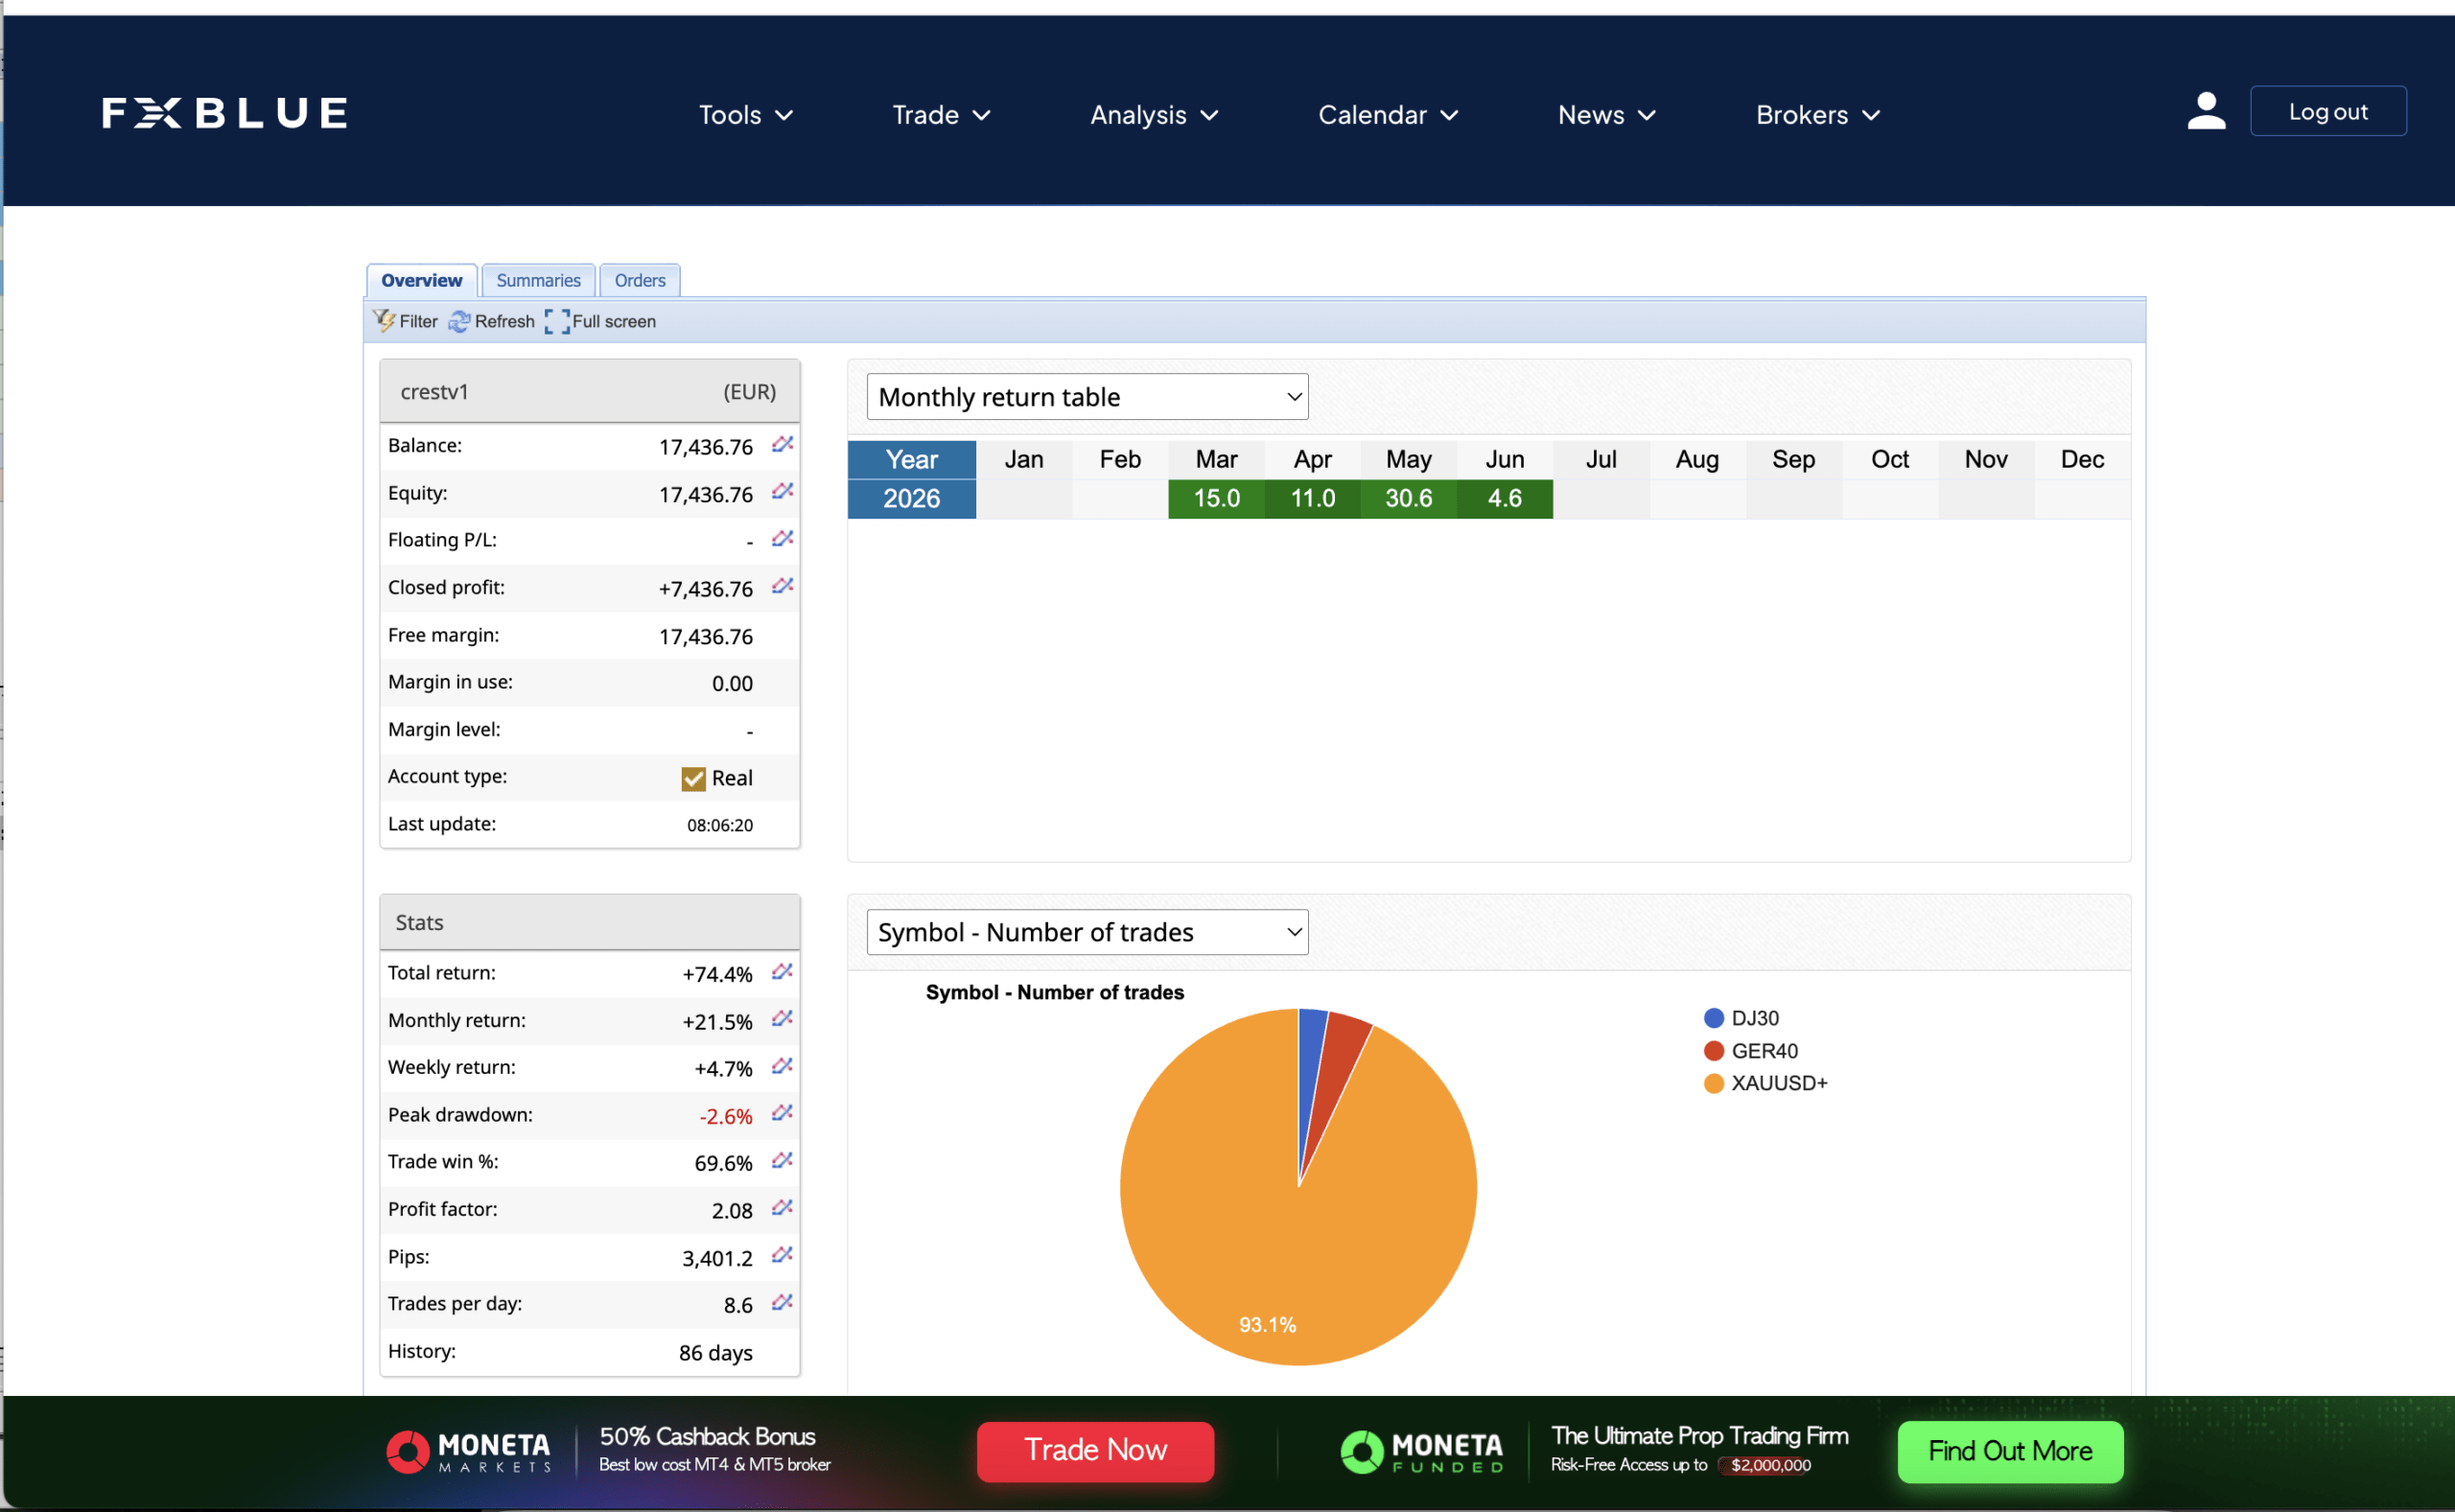Click the XAUUSD+ orange color swatch
The height and width of the screenshot is (1512, 2455).
click(x=1714, y=1084)
